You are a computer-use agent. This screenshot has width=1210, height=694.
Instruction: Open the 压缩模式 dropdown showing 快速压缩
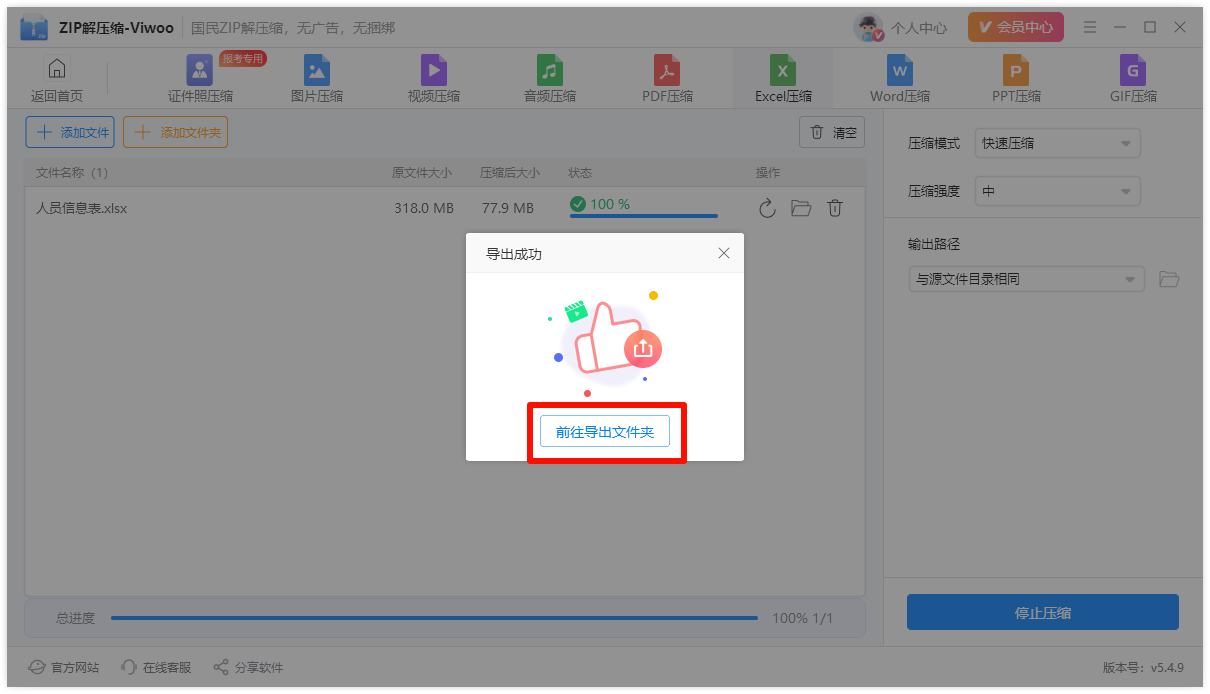pos(1058,143)
